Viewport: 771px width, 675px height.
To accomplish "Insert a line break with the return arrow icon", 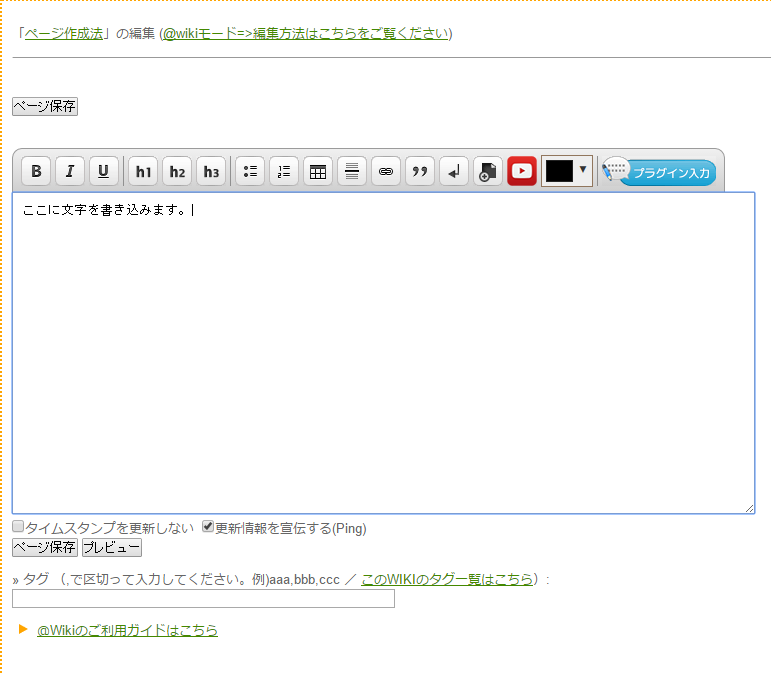I will click(454, 171).
